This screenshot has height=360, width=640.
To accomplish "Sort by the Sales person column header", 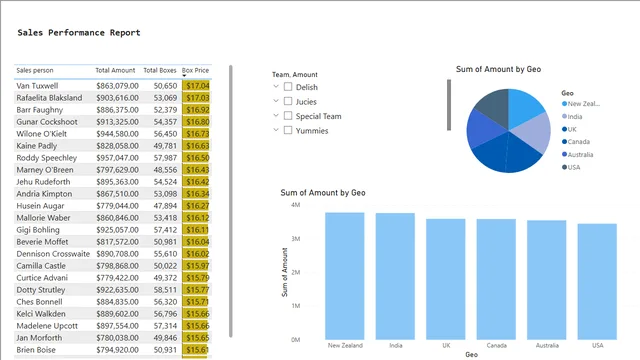I will pos(35,70).
